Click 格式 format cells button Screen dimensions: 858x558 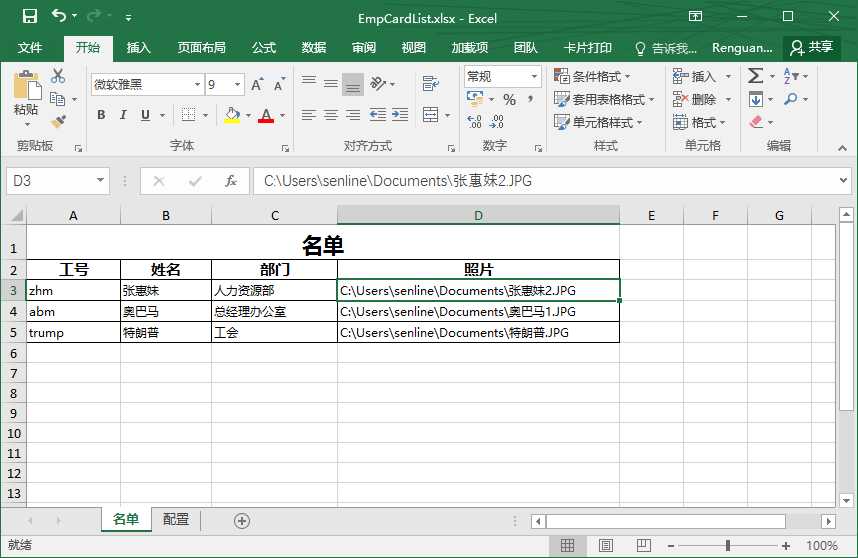point(699,122)
